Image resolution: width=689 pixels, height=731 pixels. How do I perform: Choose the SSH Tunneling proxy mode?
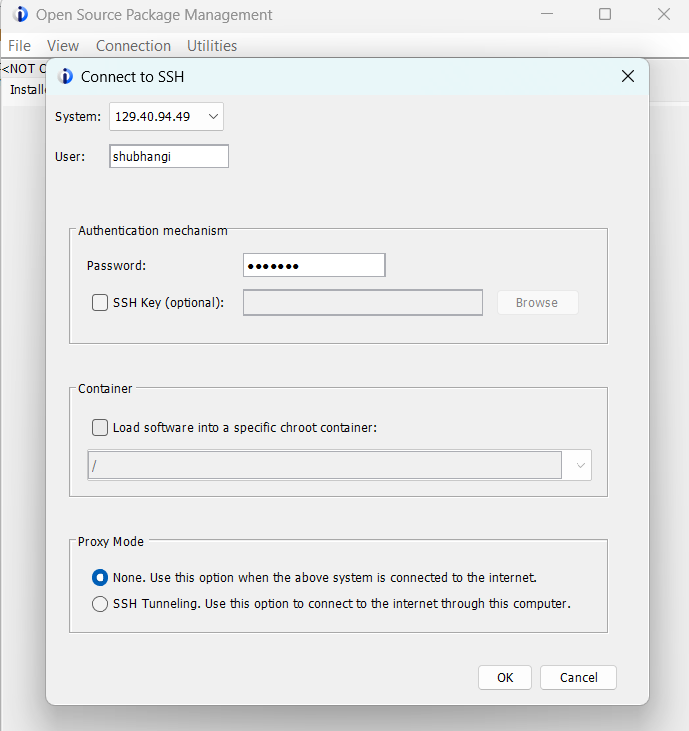coord(100,604)
